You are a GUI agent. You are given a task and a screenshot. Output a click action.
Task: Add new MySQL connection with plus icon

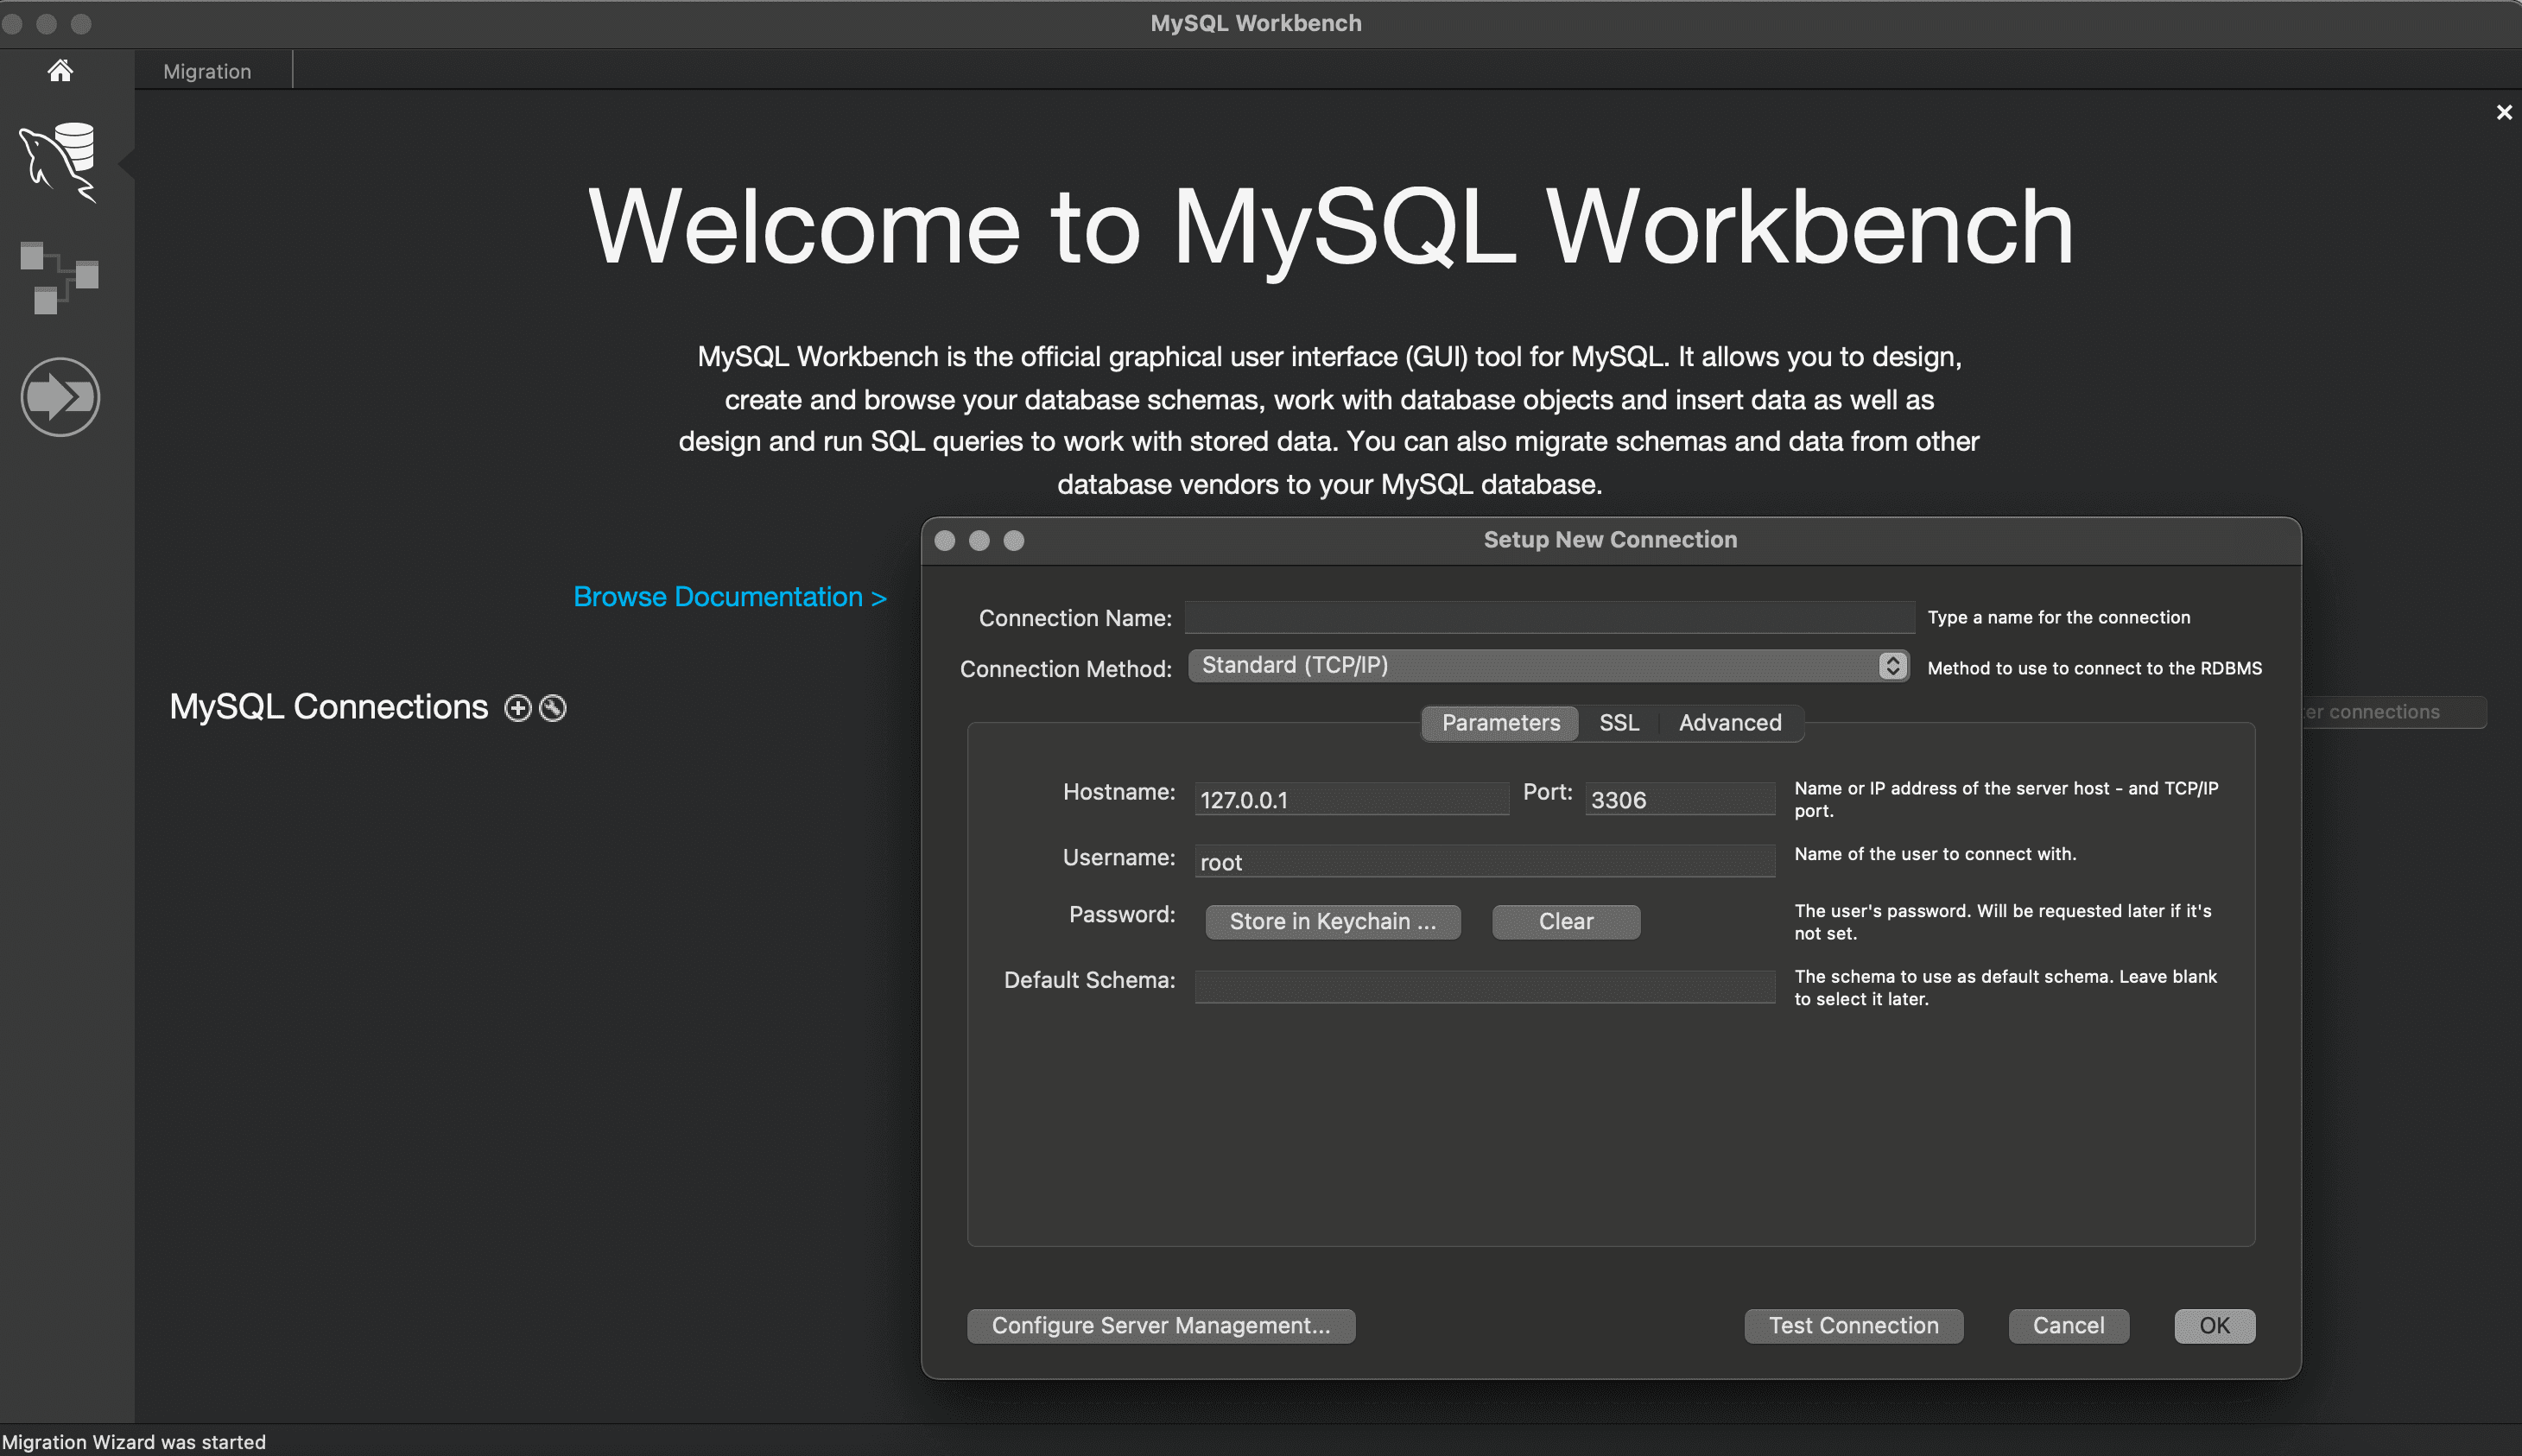point(517,708)
